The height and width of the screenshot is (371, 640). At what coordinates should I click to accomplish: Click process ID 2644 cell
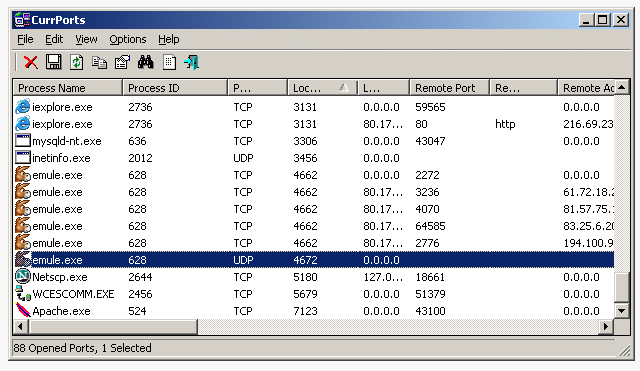[x=140, y=277]
